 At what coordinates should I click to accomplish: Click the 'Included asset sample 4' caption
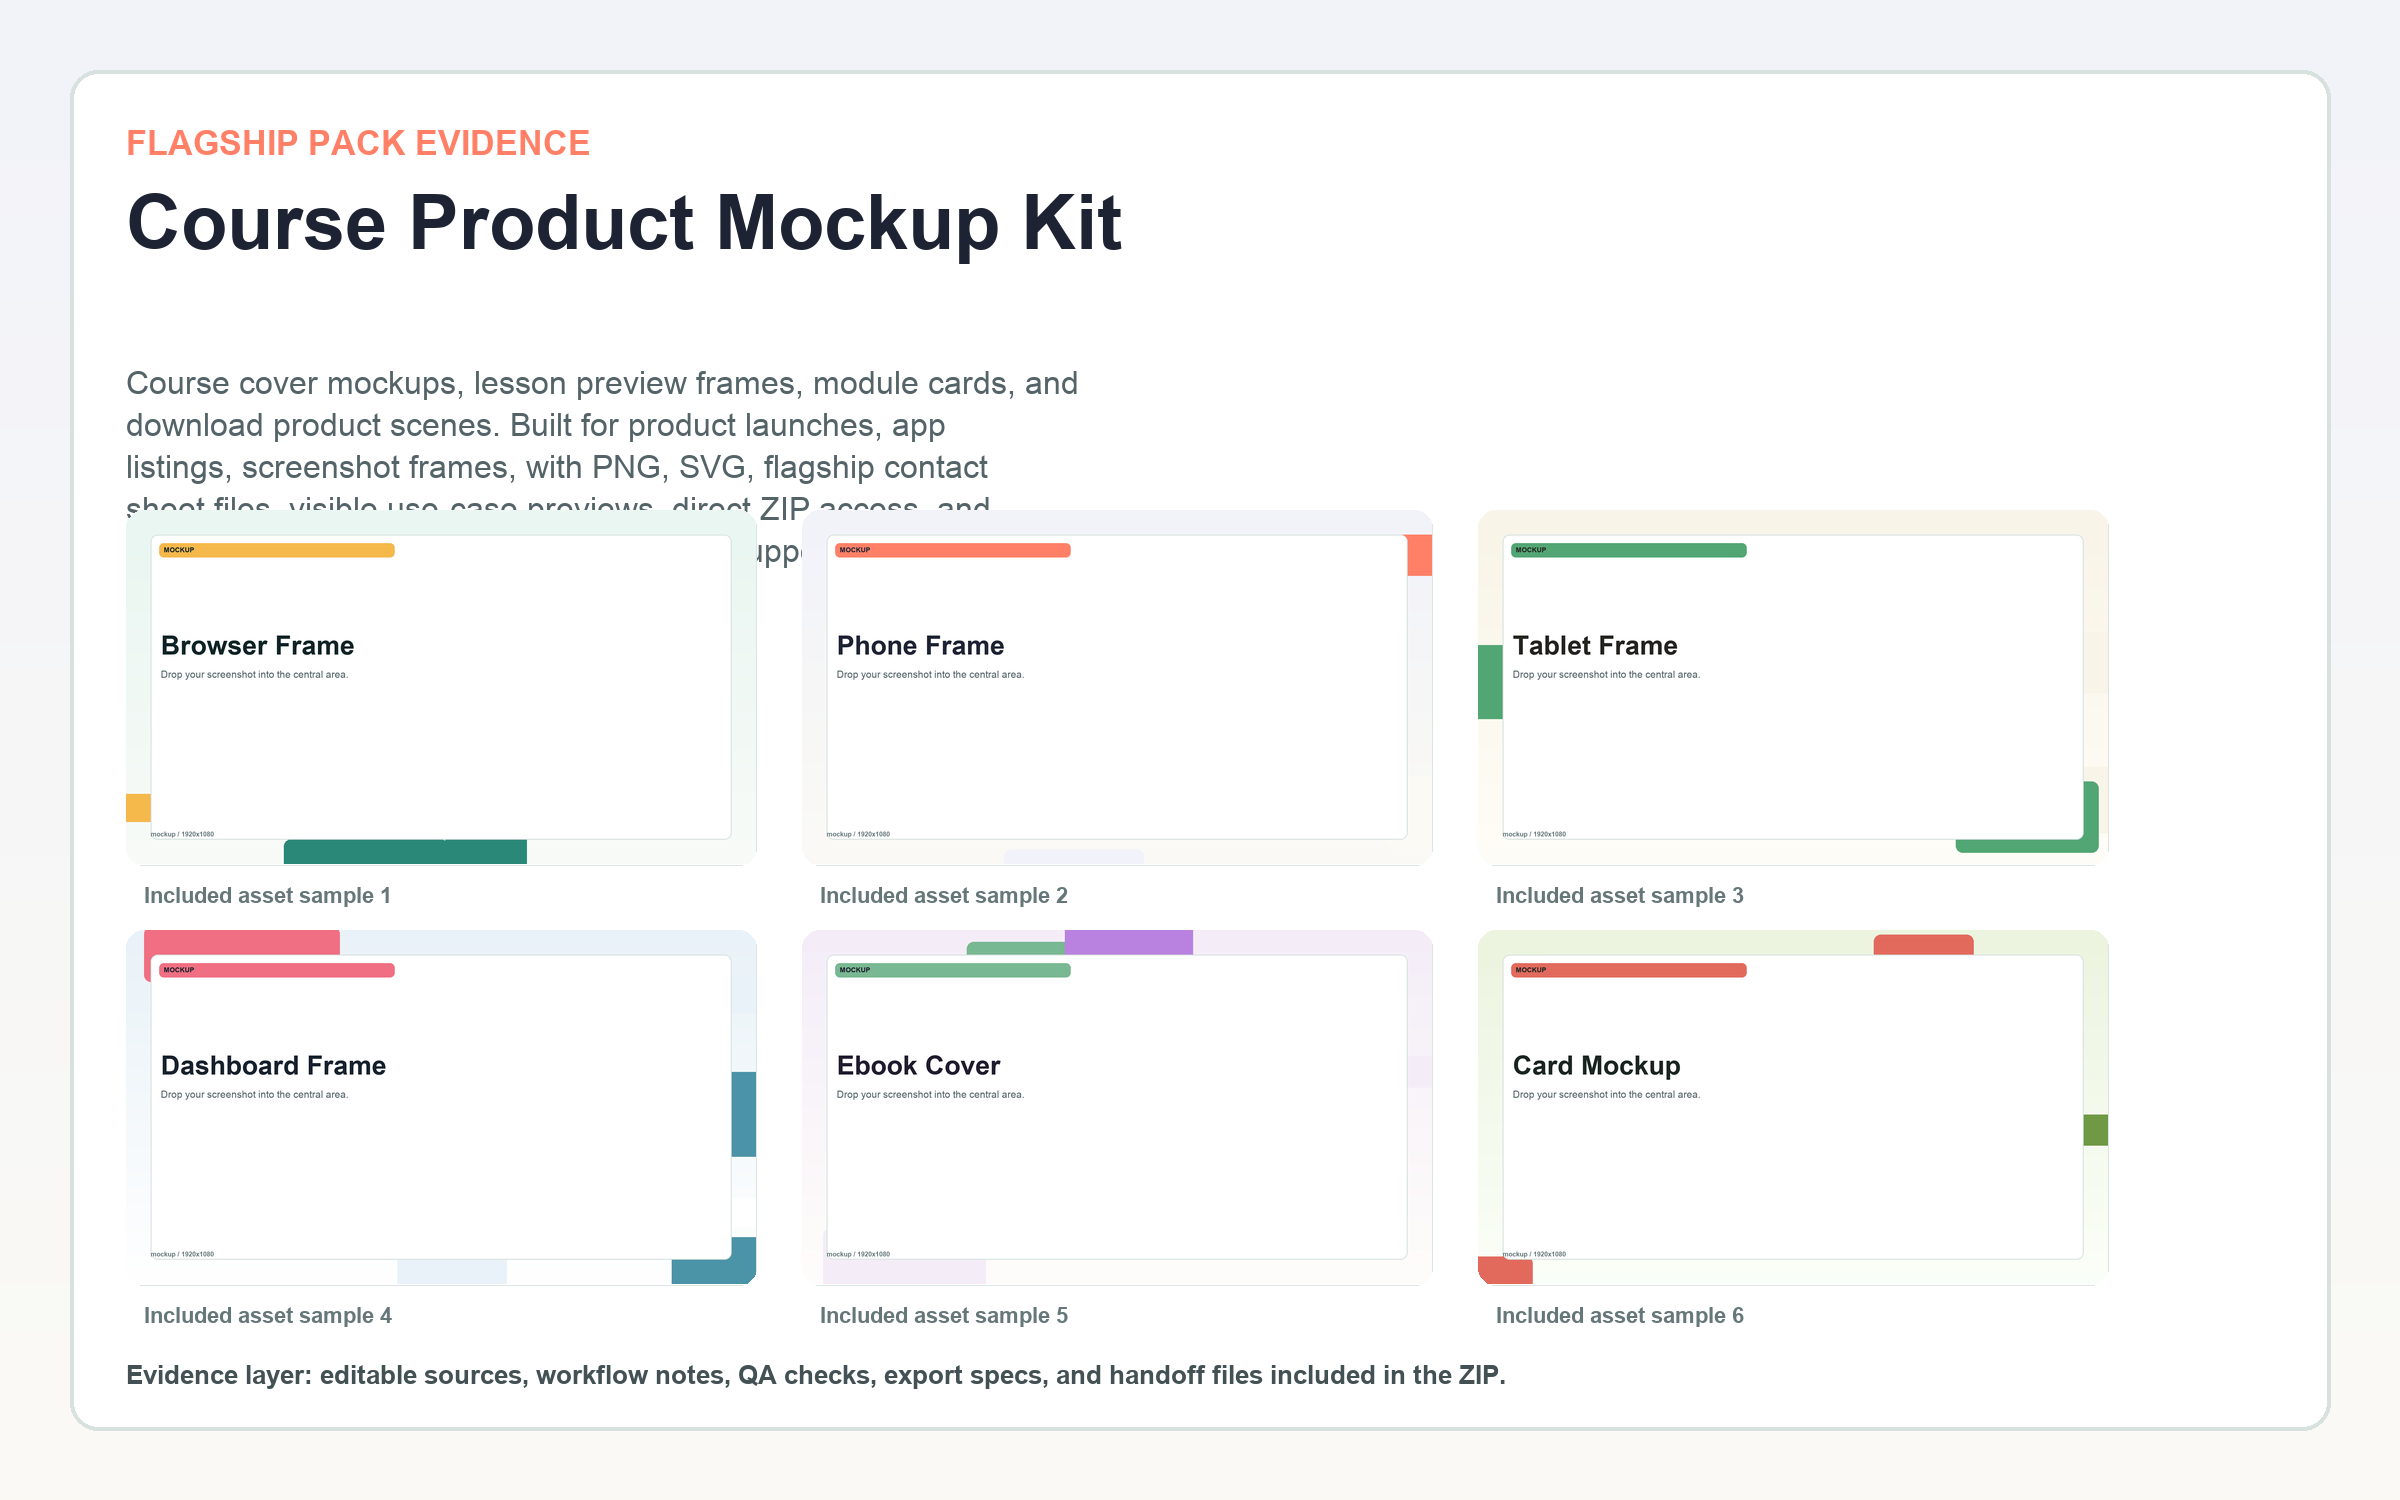[x=267, y=1315]
